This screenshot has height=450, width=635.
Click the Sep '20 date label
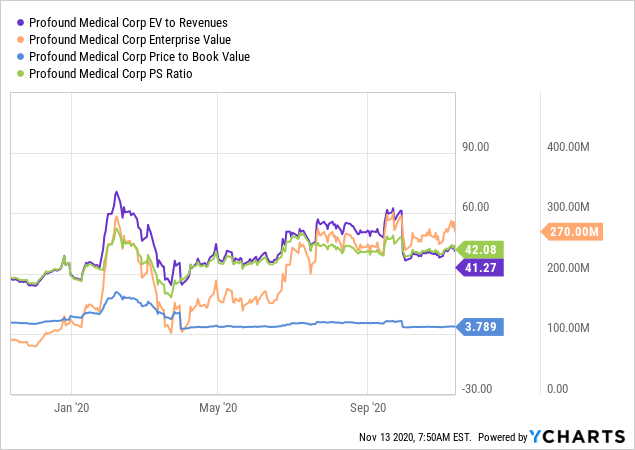368,408
